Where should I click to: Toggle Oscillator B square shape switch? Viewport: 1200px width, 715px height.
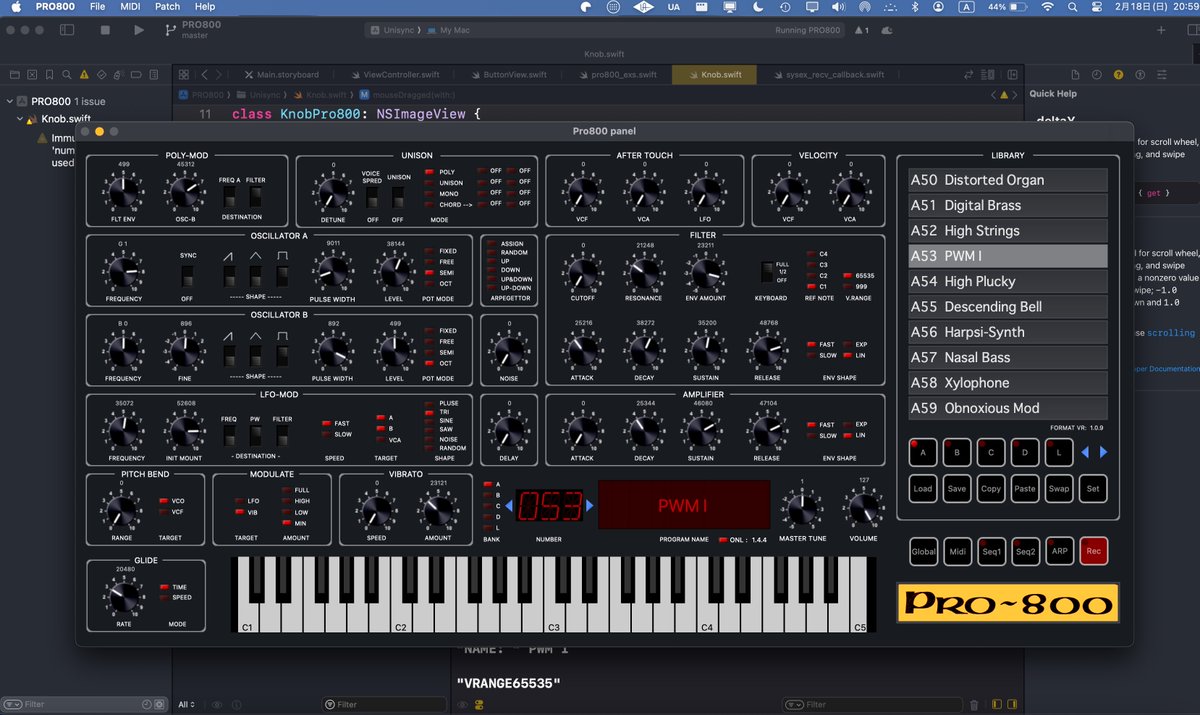pyautogui.click(x=283, y=356)
